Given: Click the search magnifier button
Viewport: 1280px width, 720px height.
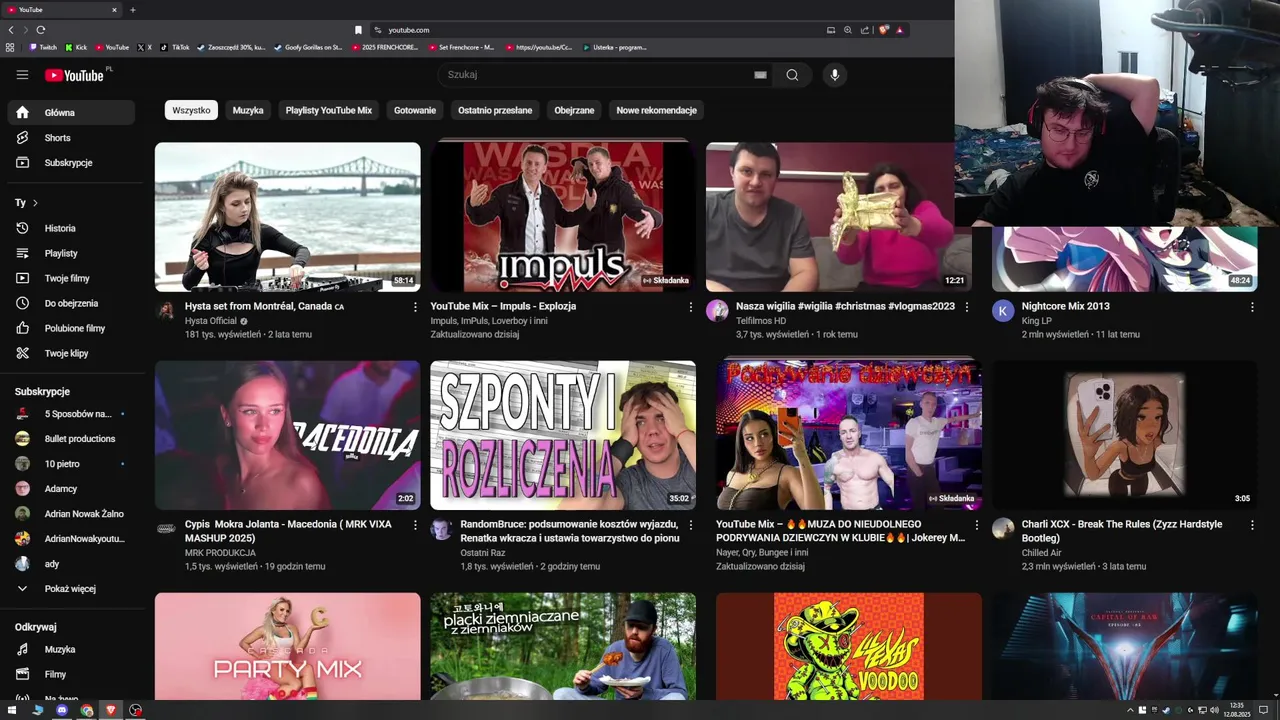Looking at the screenshot, I should (x=792, y=75).
